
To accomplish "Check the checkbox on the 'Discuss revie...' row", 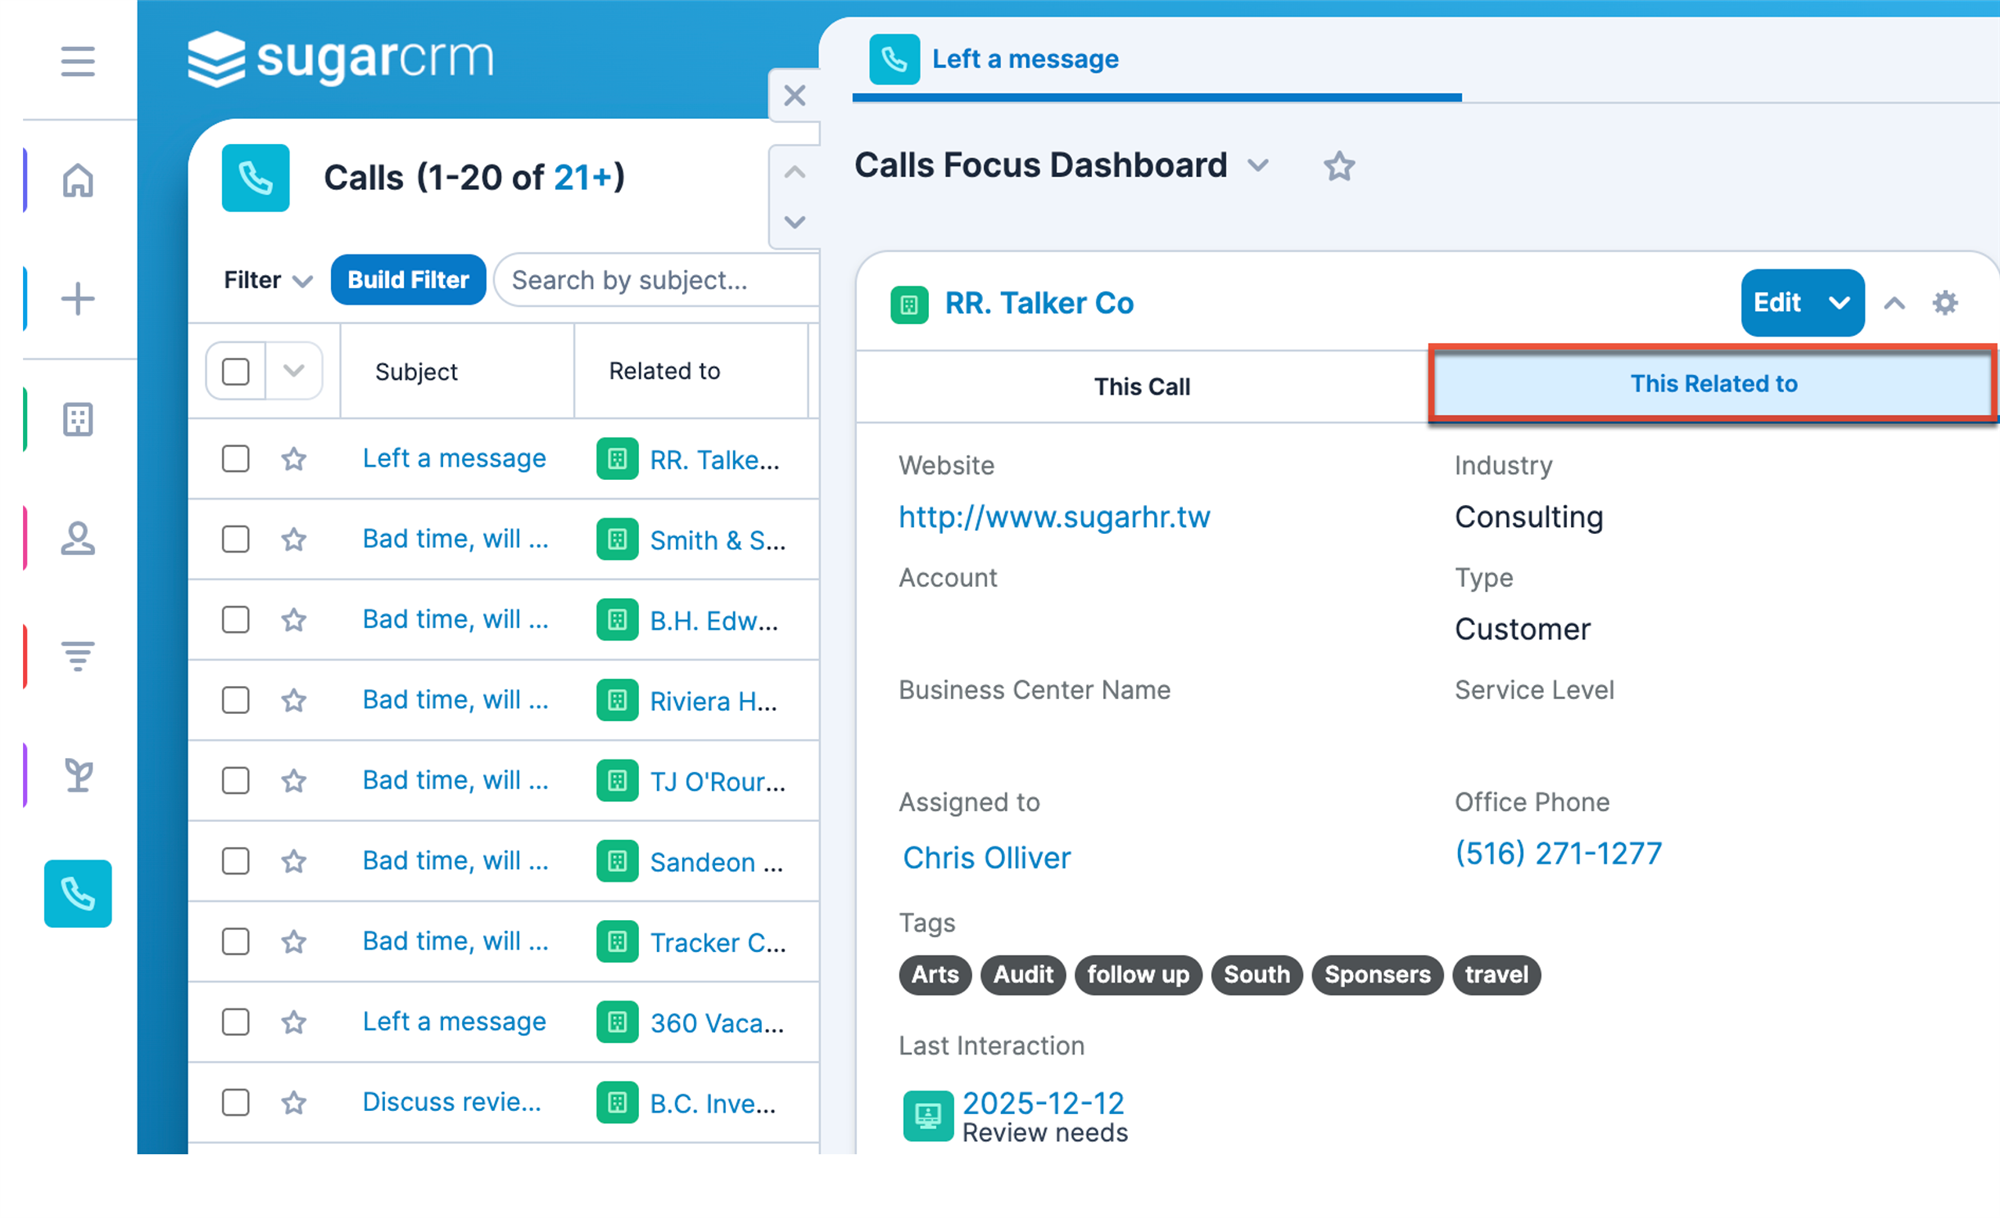I will click(235, 1102).
